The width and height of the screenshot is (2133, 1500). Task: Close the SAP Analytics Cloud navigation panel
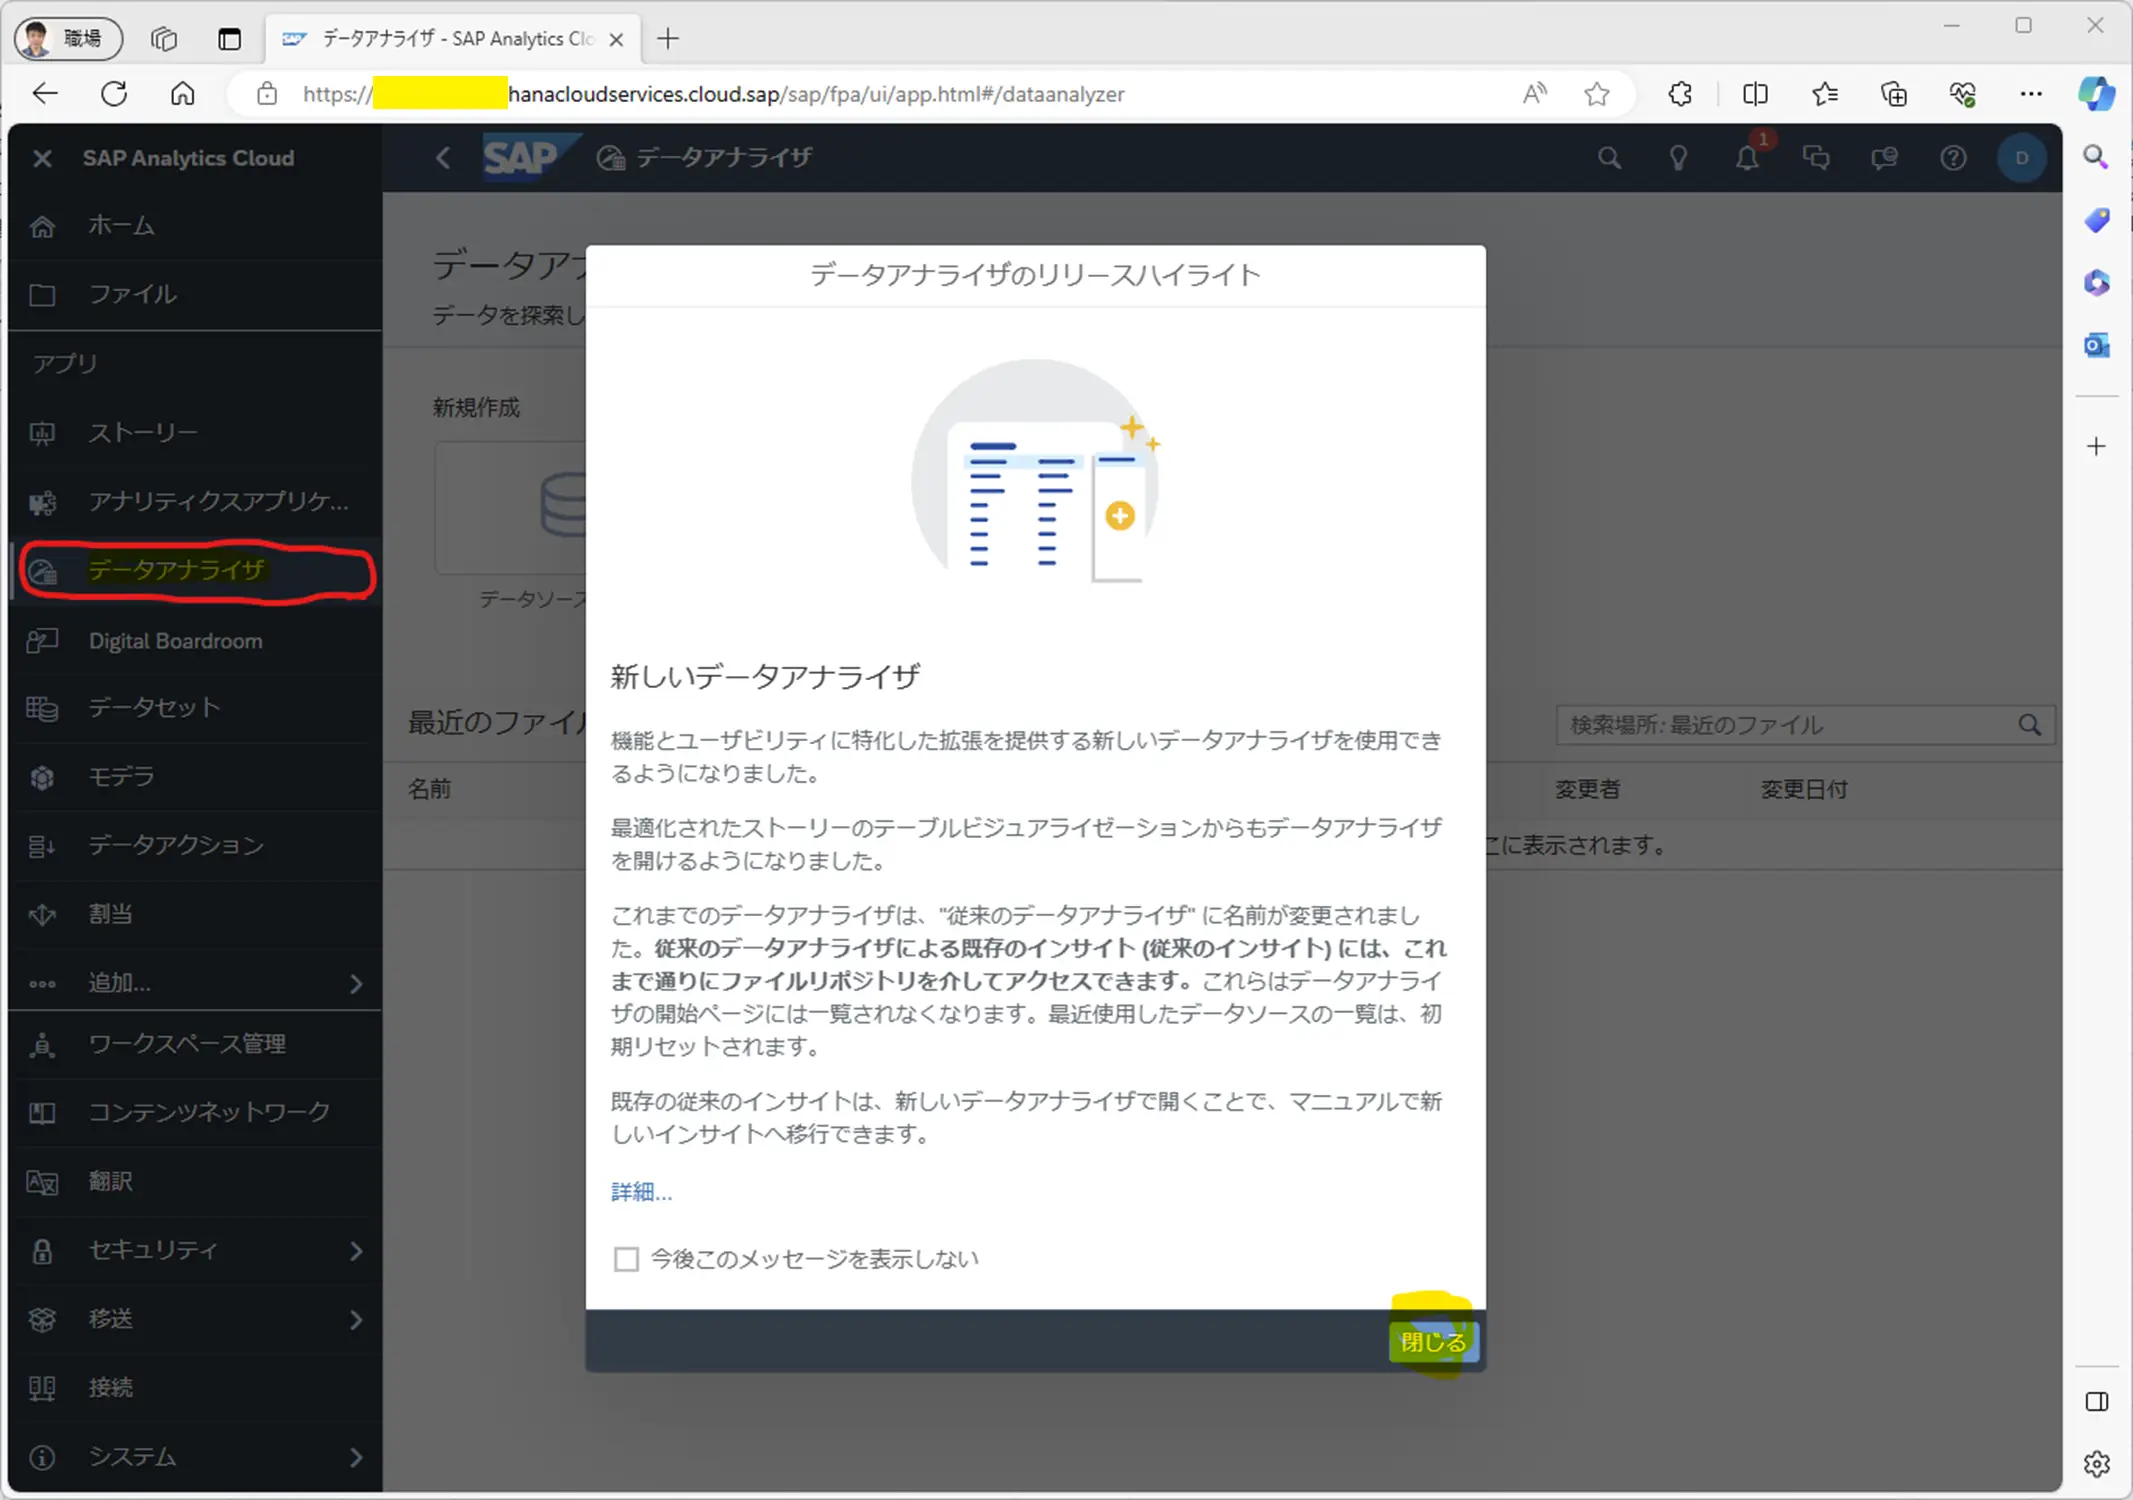(x=42, y=158)
